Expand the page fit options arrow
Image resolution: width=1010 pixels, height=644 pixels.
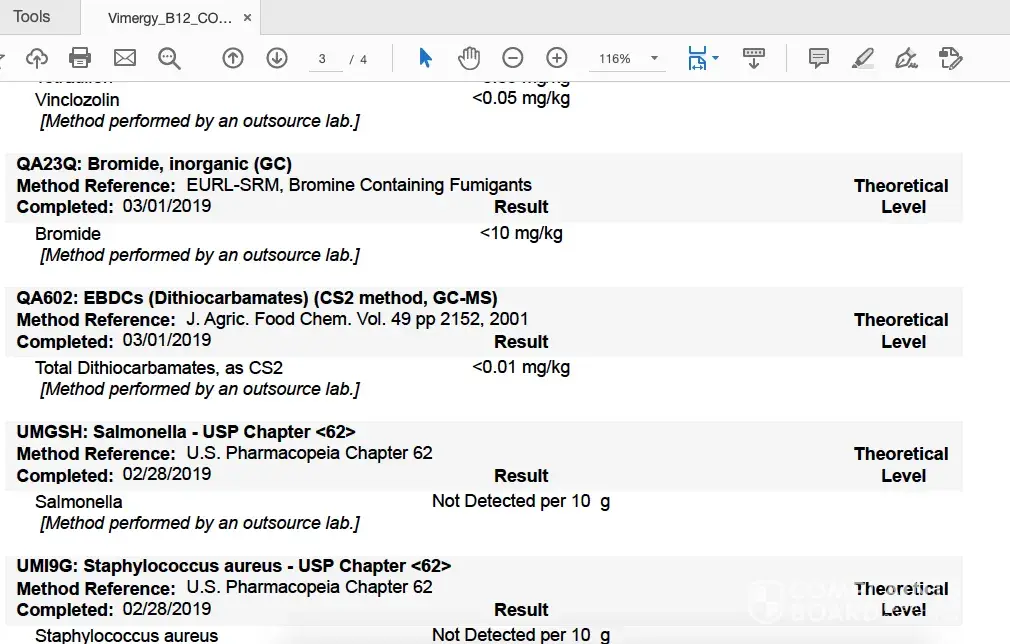[716, 59]
